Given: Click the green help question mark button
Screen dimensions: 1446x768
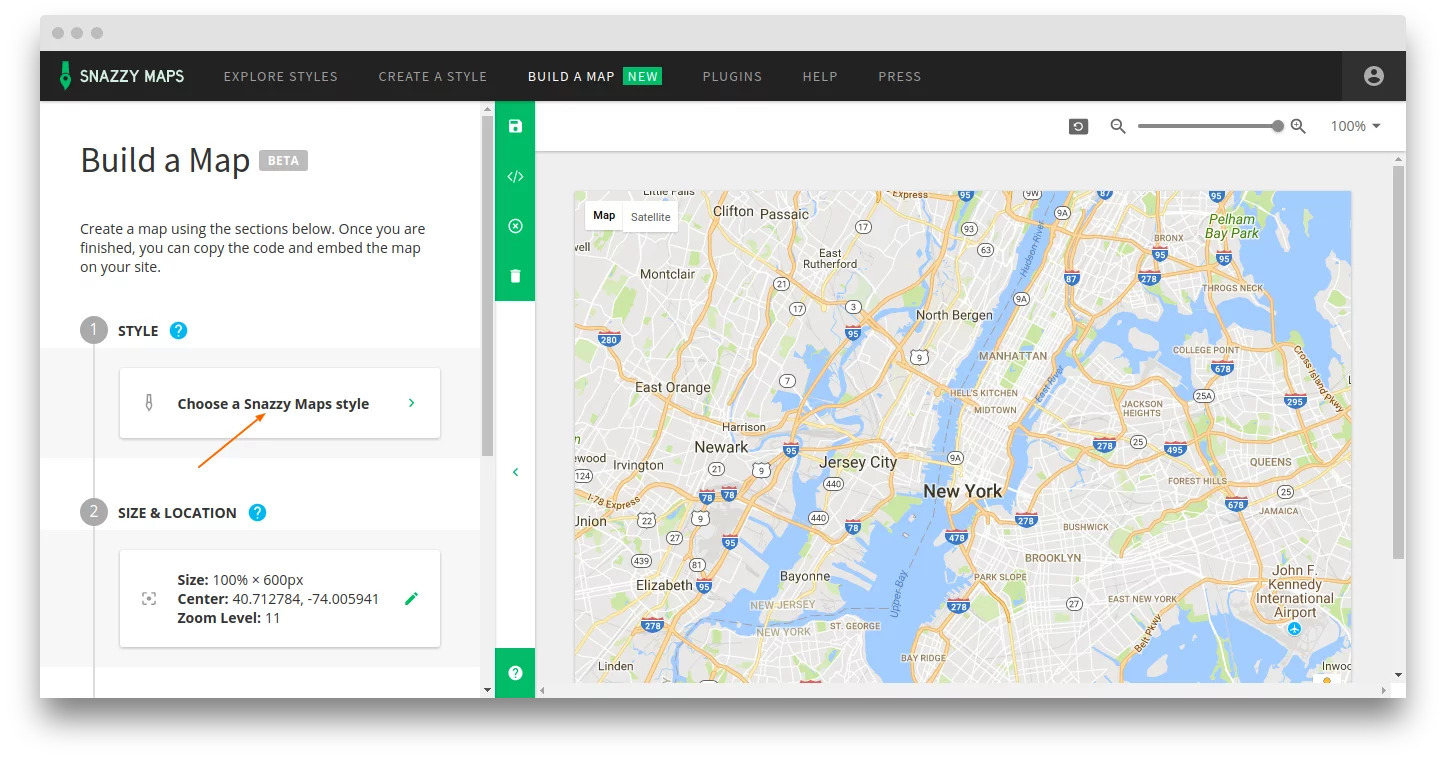Looking at the screenshot, I should pyautogui.click(x=515, y=673).
